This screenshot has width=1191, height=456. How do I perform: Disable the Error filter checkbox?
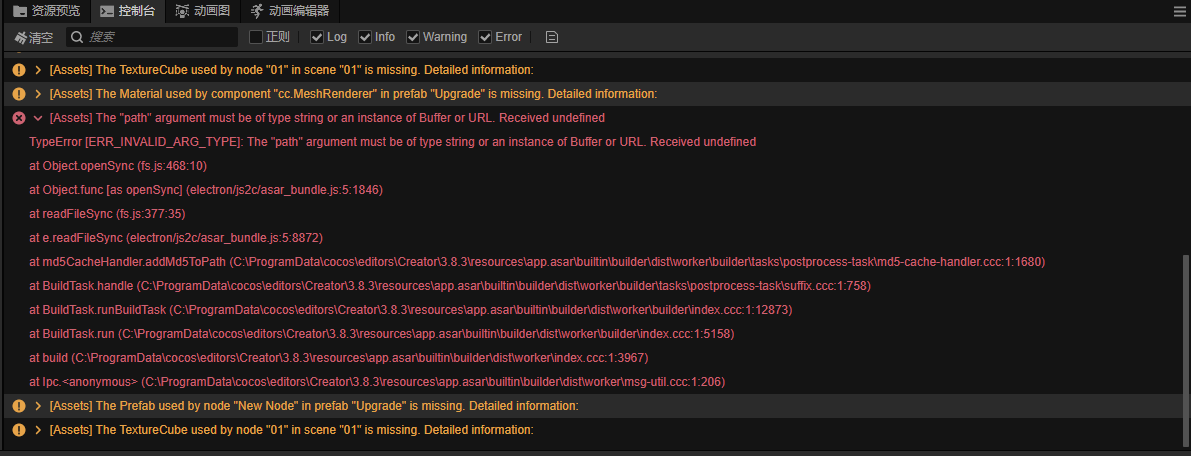(x=486, y=37)
